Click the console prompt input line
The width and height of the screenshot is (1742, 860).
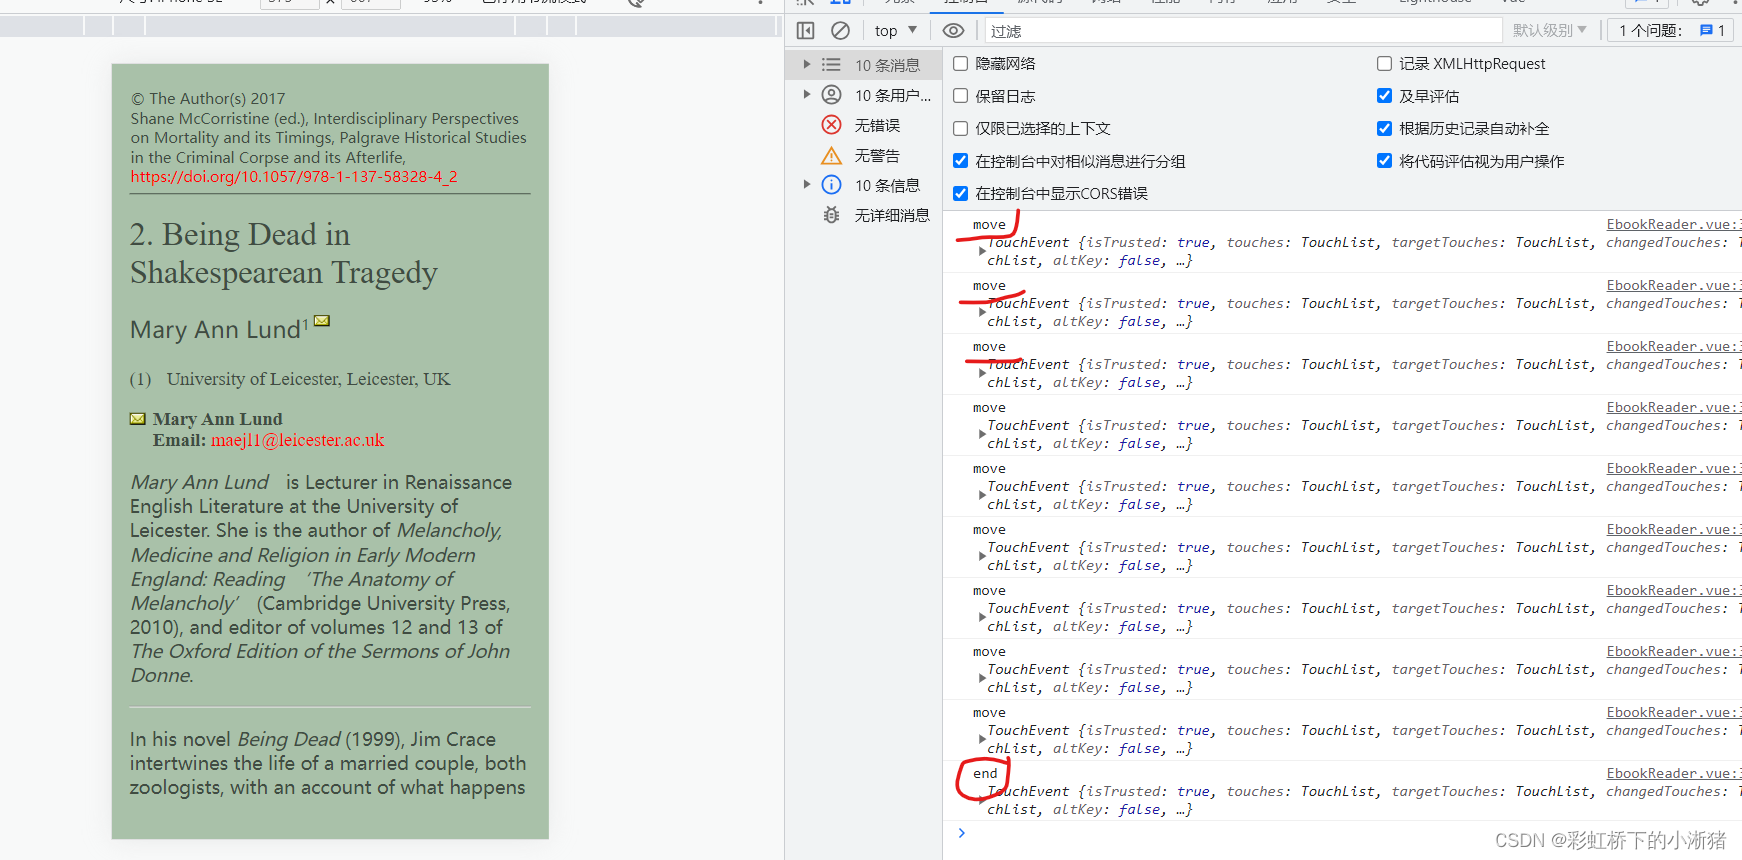click(x=1350, y=833)
